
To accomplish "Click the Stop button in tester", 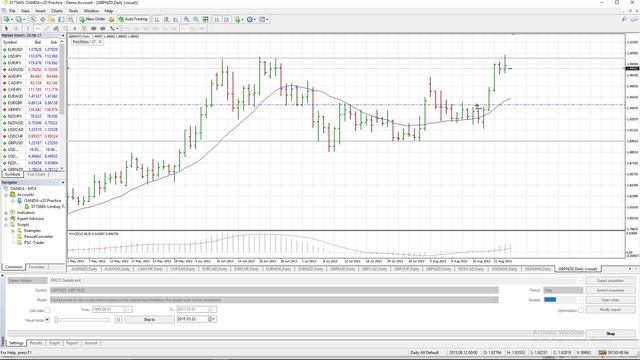I will [610, 334].
